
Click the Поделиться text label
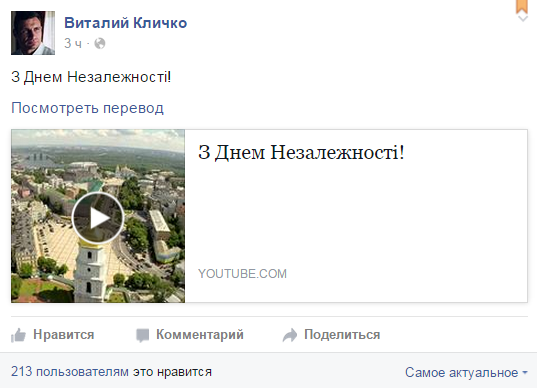point(342,335)
